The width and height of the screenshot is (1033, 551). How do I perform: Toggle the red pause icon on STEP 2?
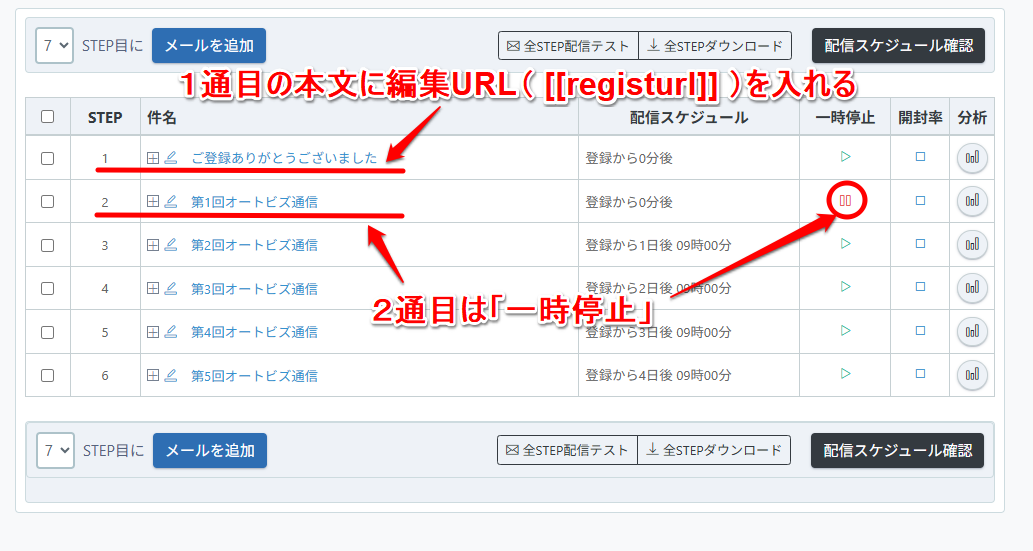coord(845,200)
